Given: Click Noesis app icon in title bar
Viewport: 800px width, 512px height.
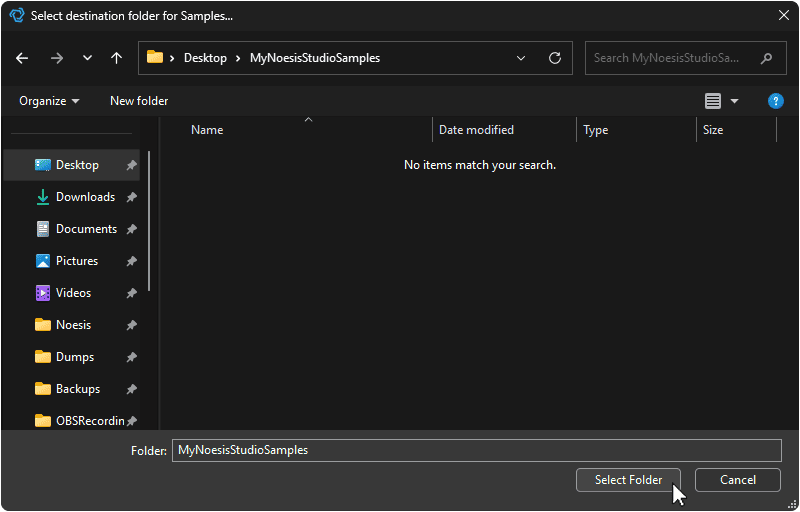Looking at the screenshot, I should coord(17,15).
